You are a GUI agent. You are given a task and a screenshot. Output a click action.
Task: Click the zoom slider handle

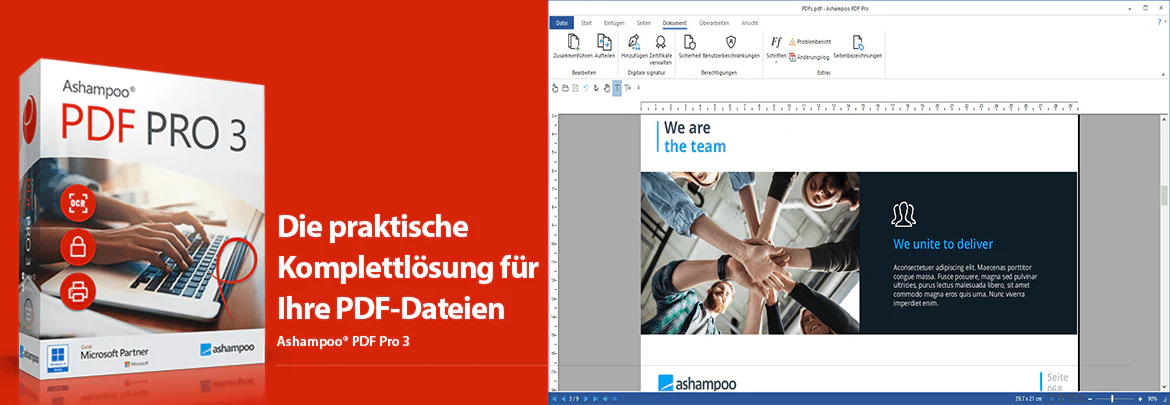1112,398
